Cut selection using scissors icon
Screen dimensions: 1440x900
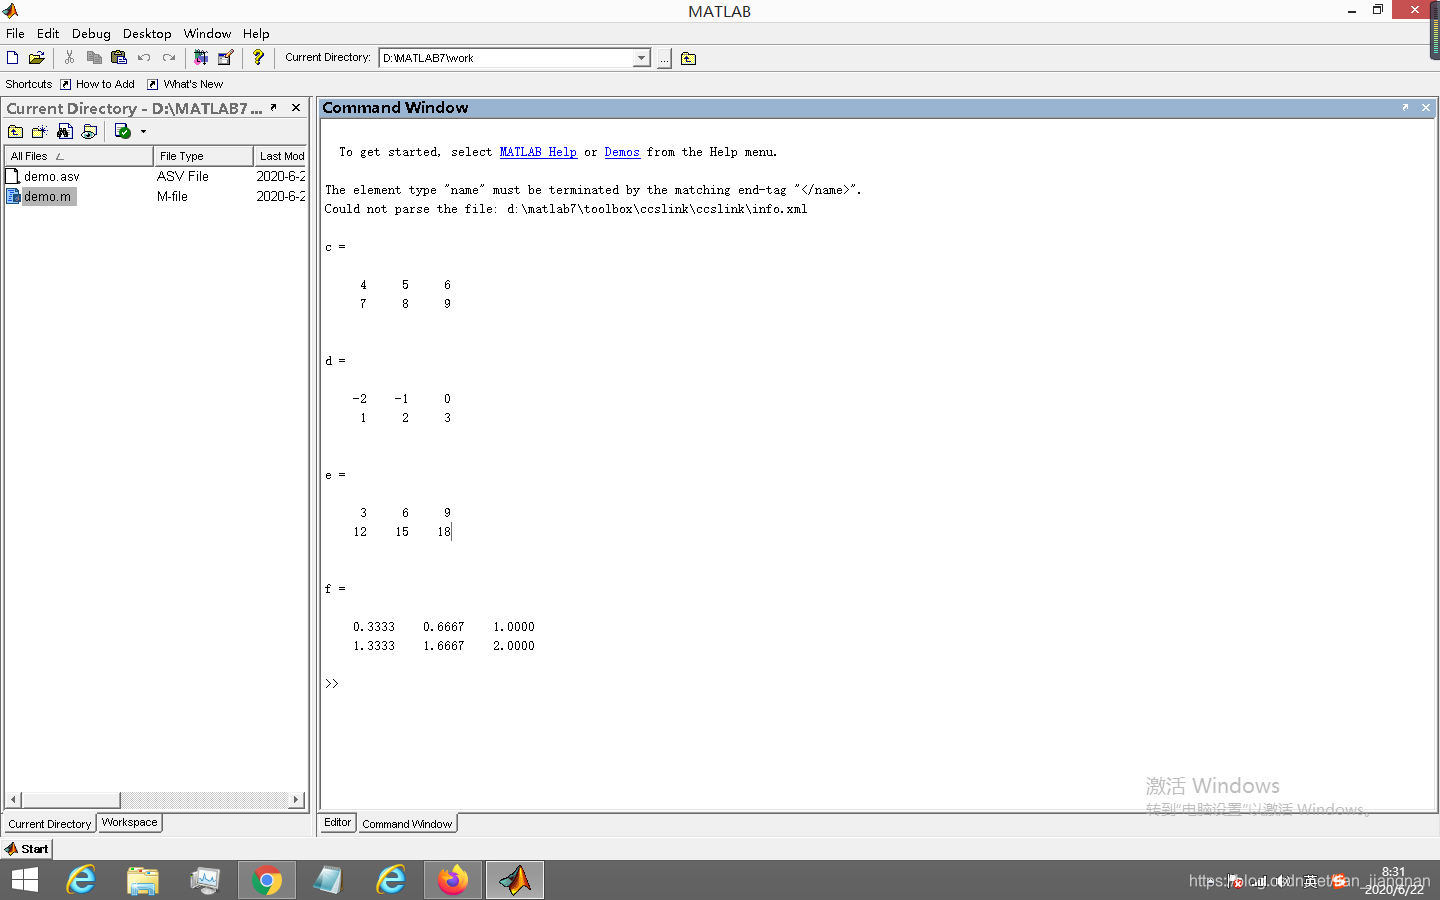[x=69, y=58]
